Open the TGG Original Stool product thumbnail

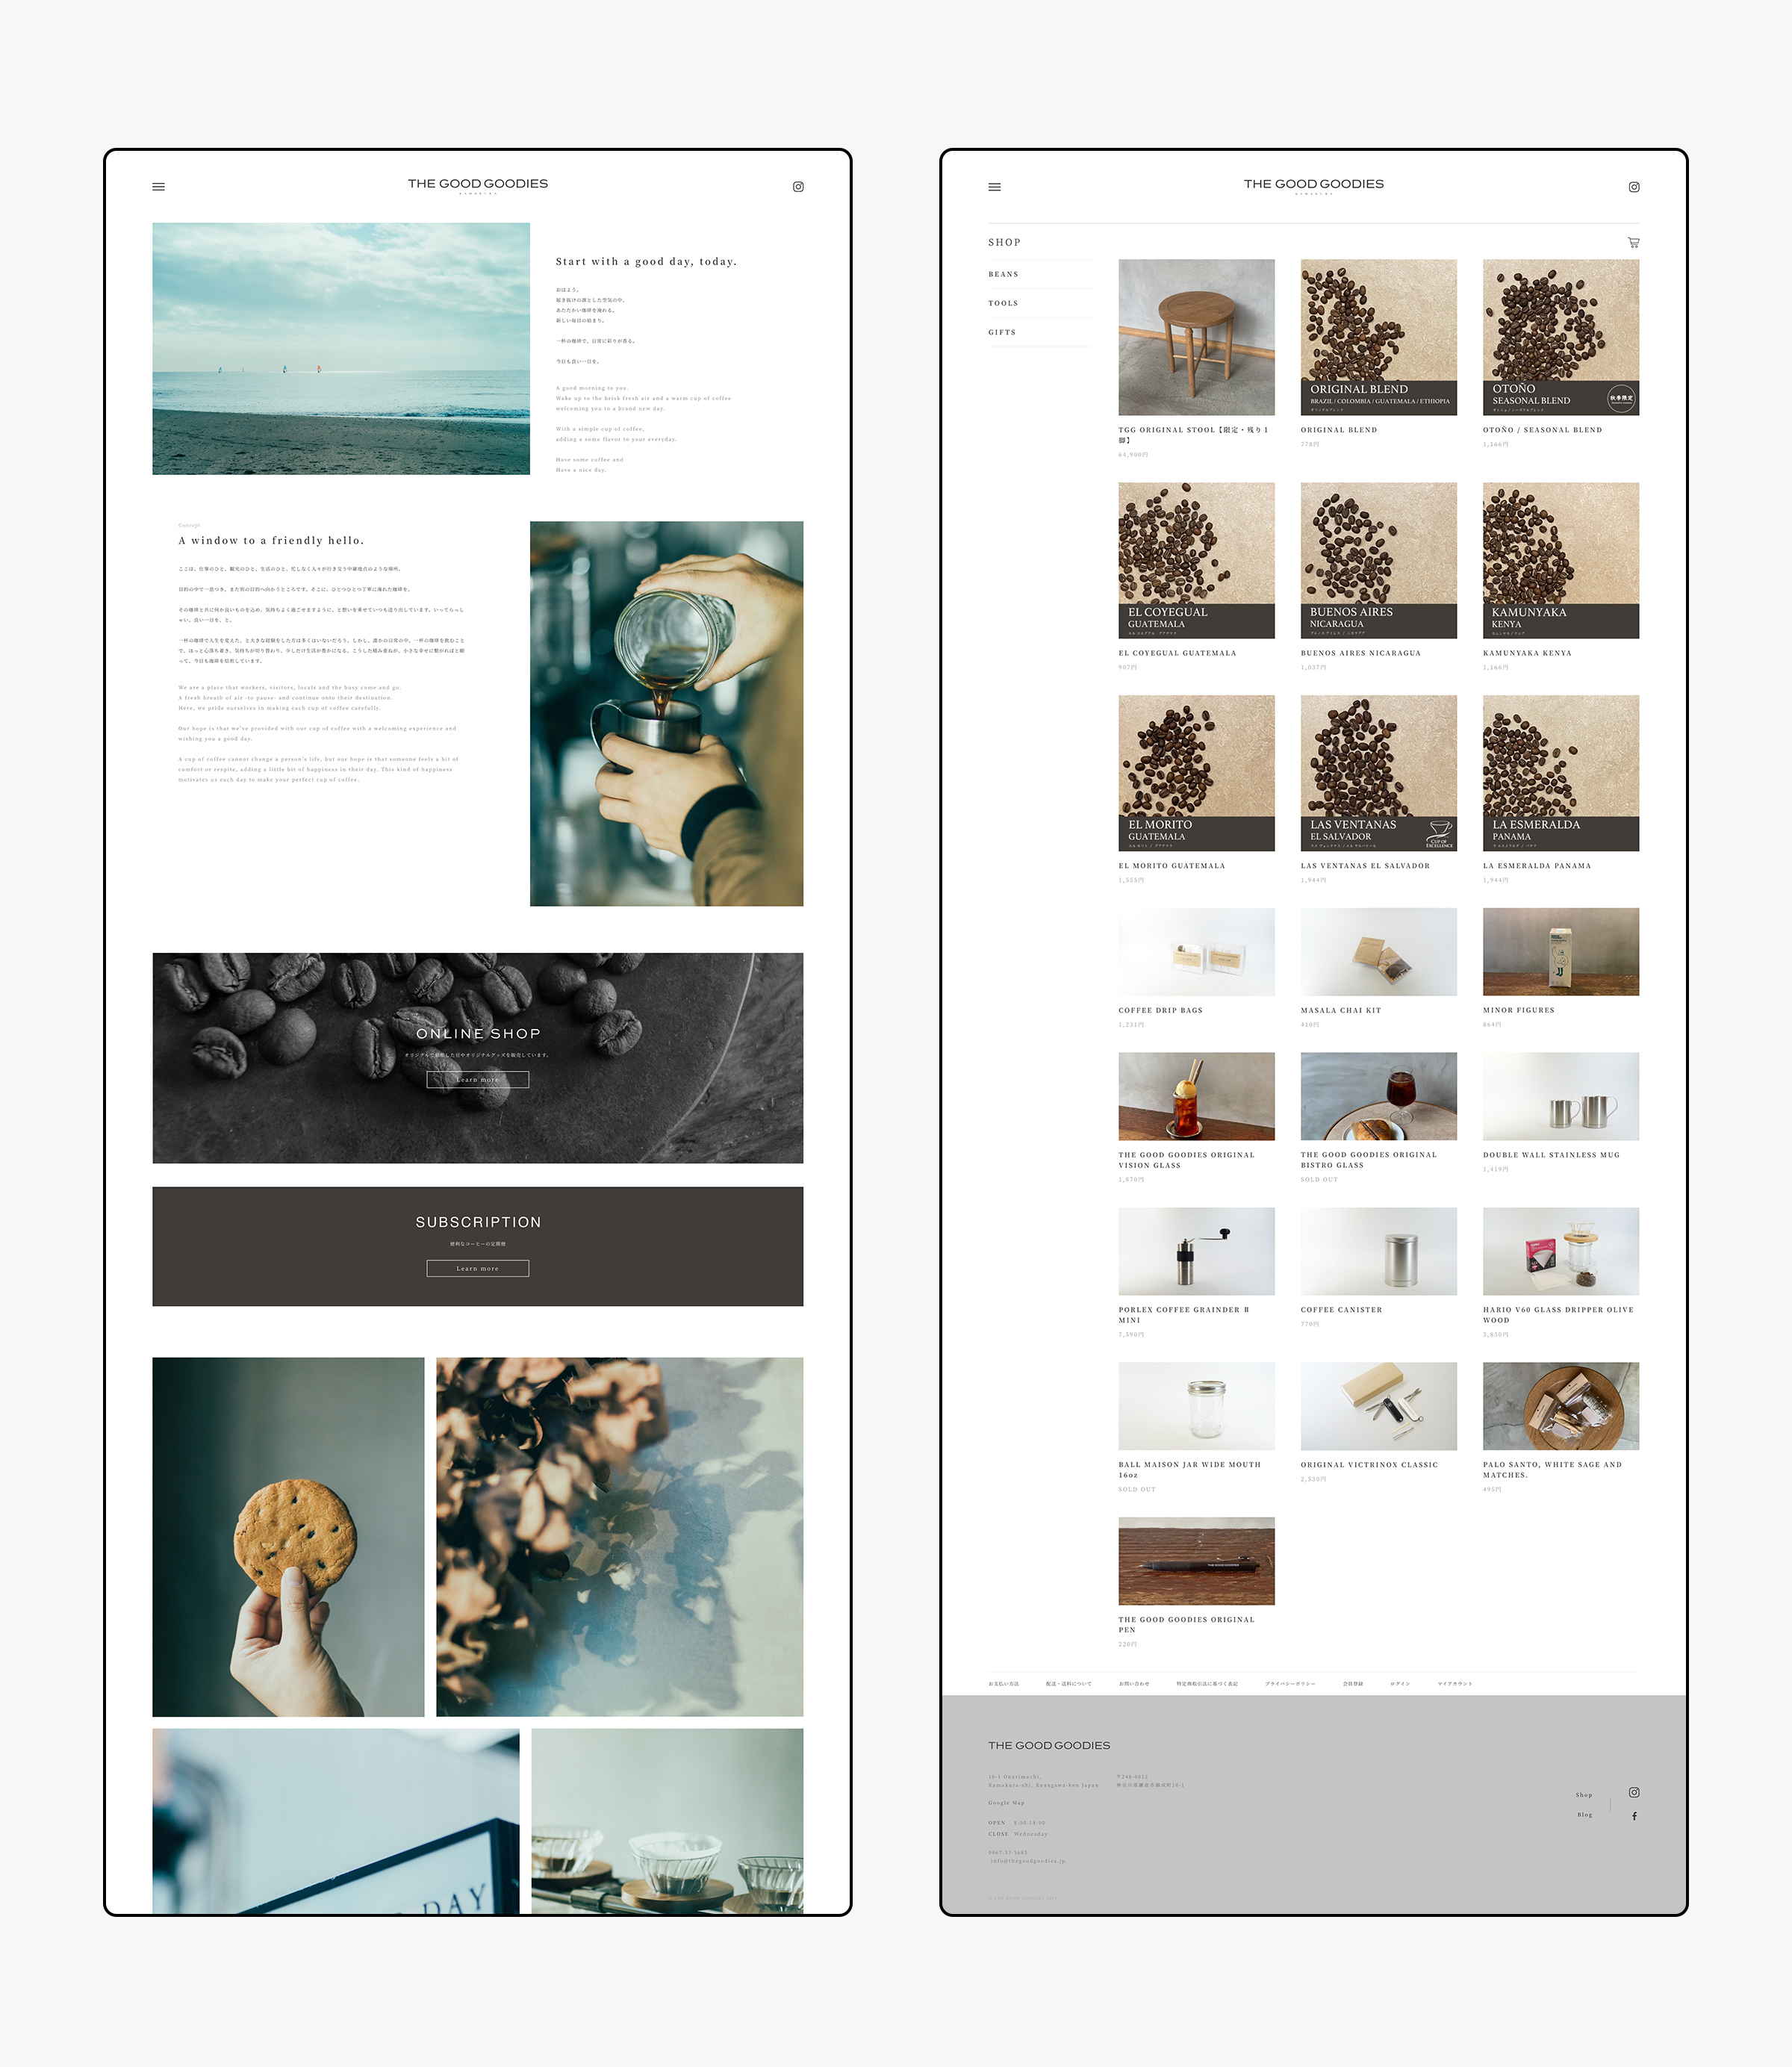click(1196, 337)
